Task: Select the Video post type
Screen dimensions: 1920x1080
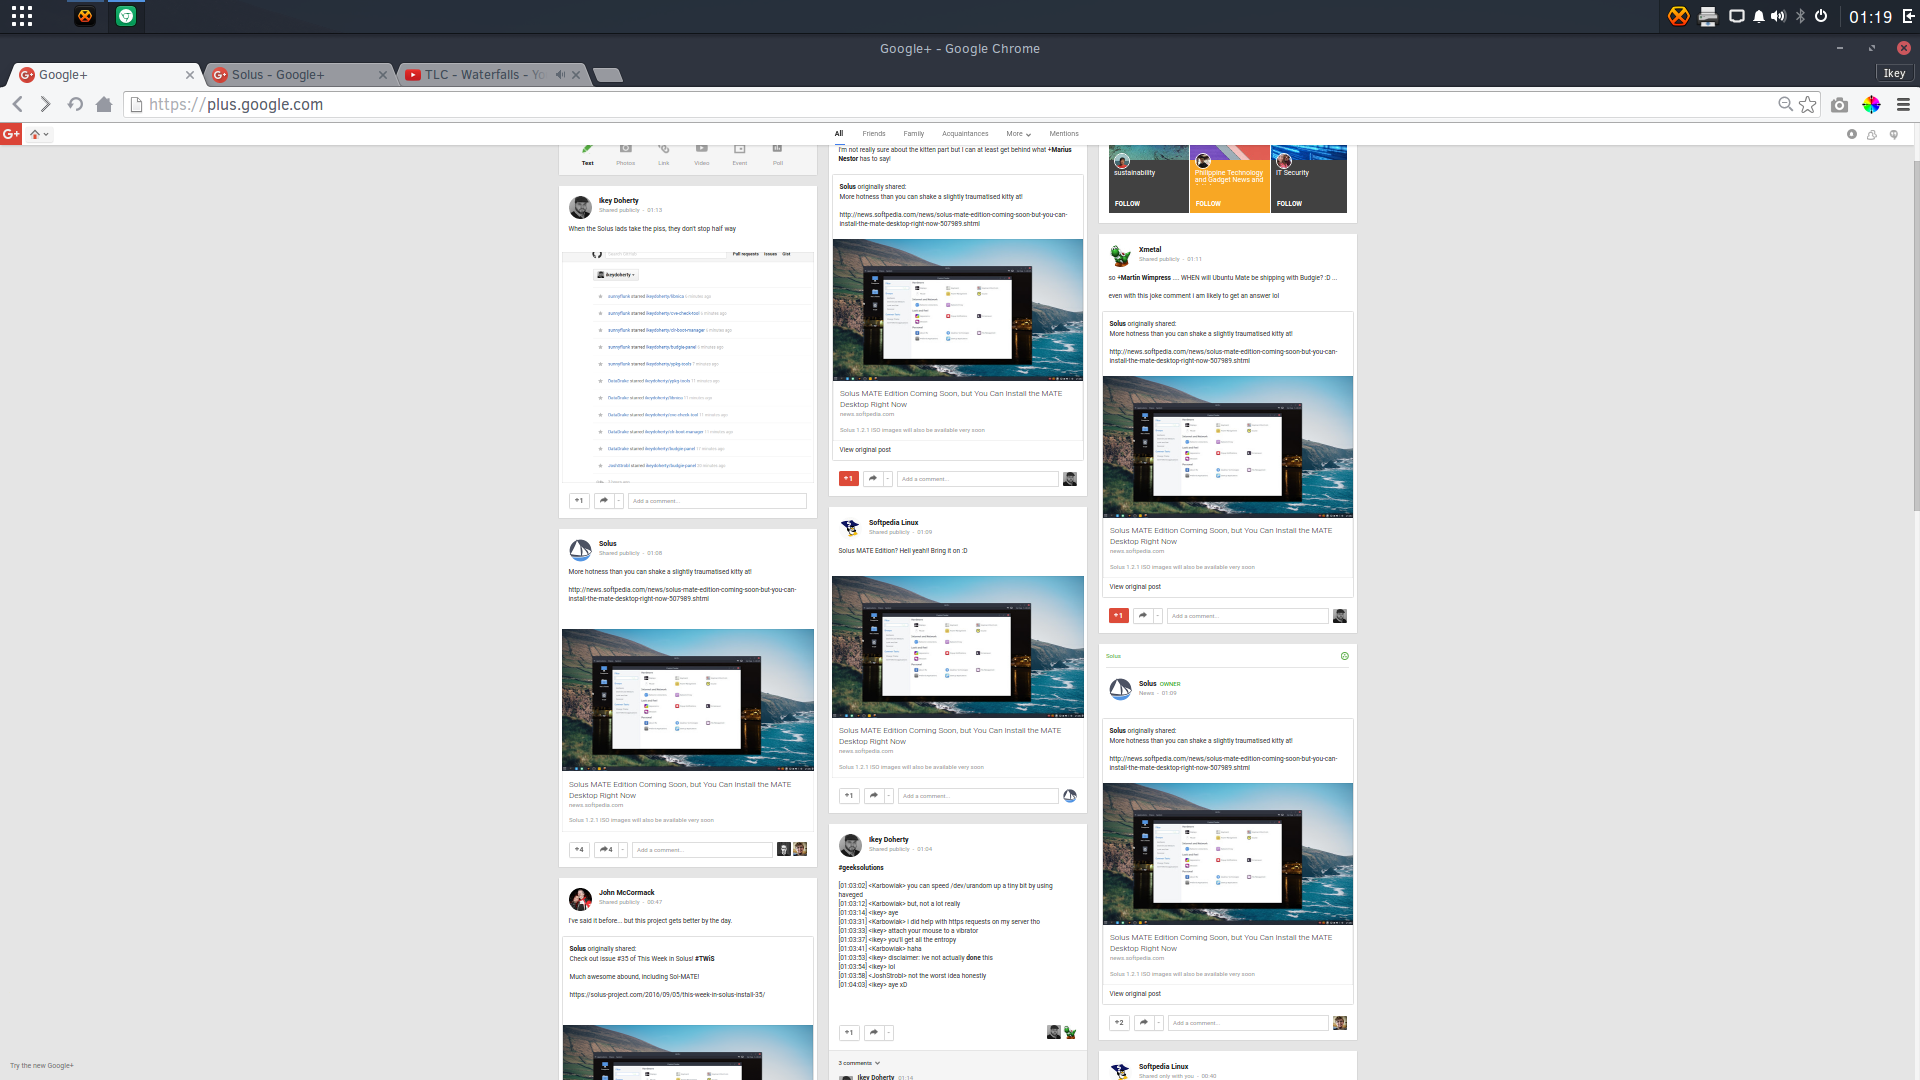Action: pyautogui.click(x=702, y=154)
